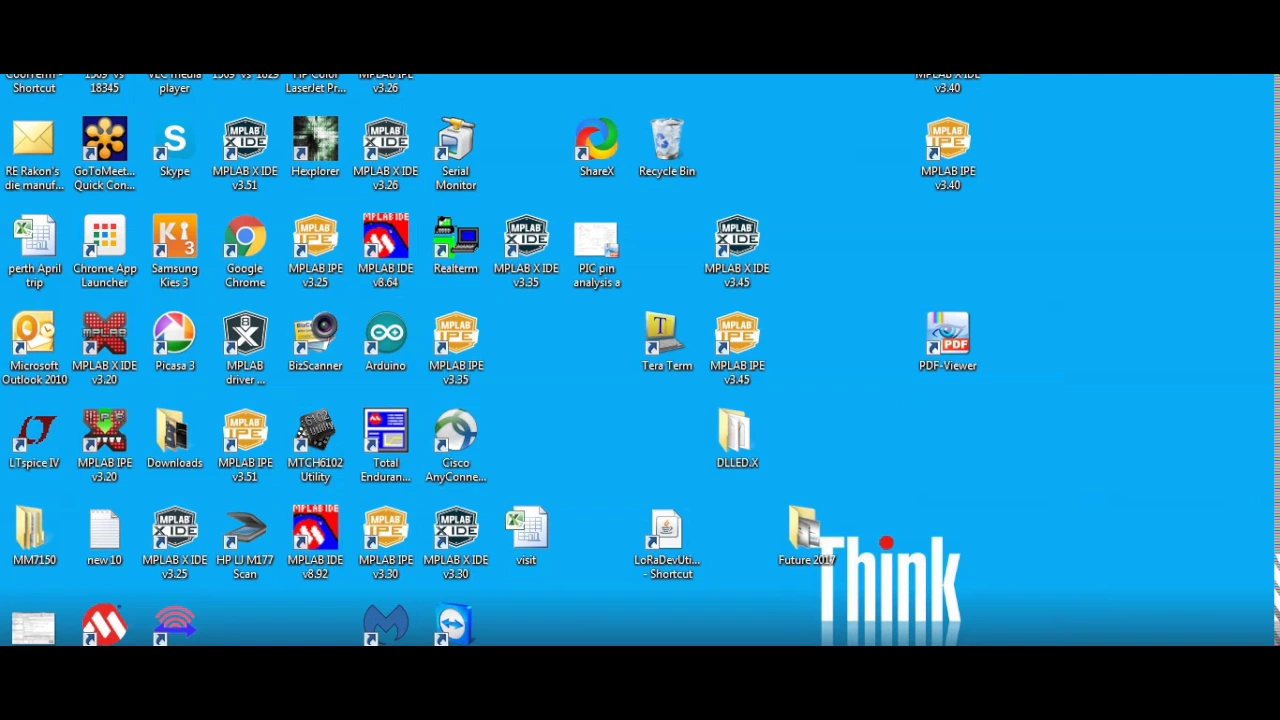Viewport: 1280px width, 720px height.
Task: Launch MPLAB IPE v3.20
Action: tap(104, 446)
